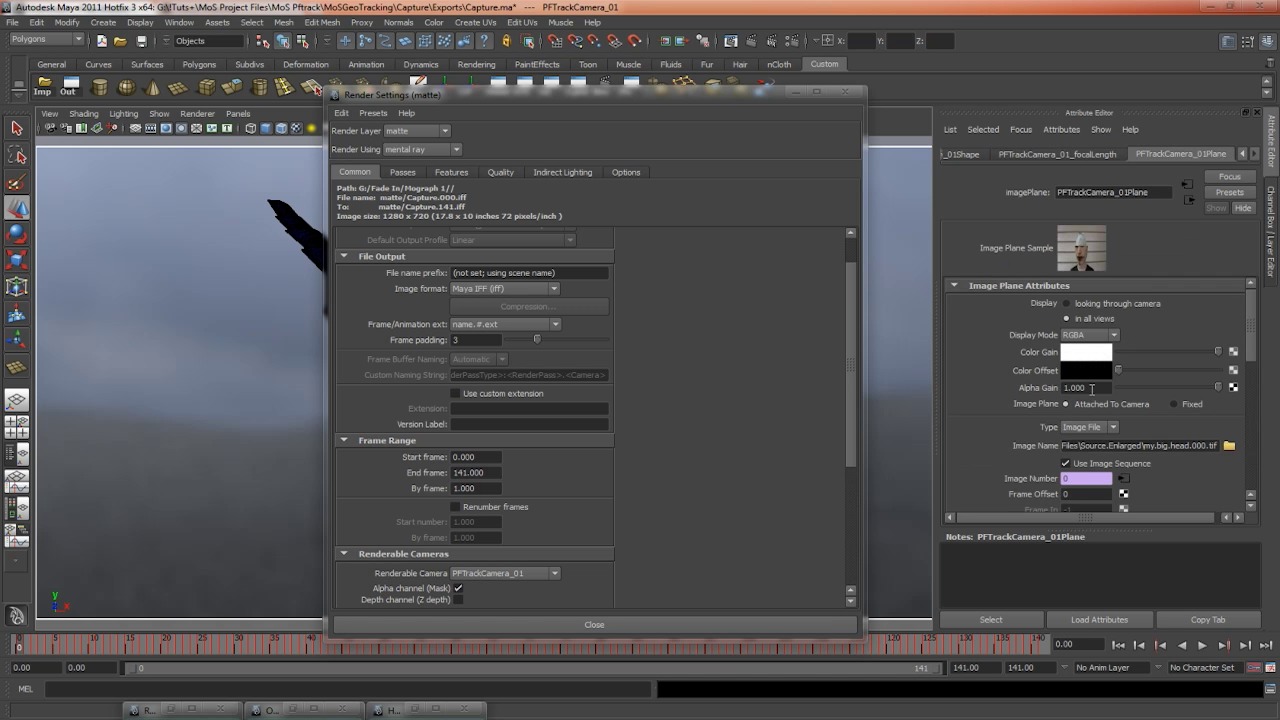Viewport: 1280px width, 720px height.
Task: Open a scene with folder icon
Action: pyautogui.click(x=120, y=41)
